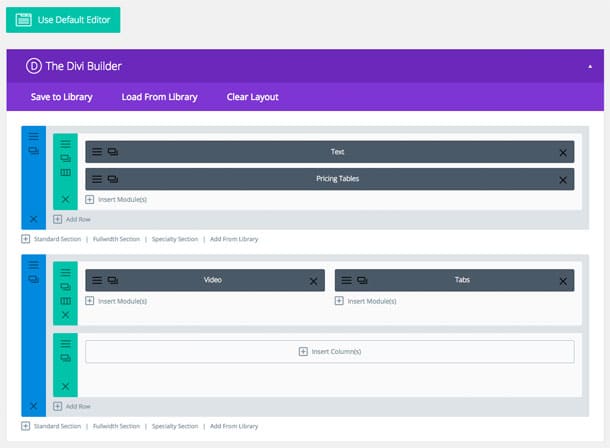Delete the second blue section
The height and width of the screenshot is (448, 610).
click(33, 406)
